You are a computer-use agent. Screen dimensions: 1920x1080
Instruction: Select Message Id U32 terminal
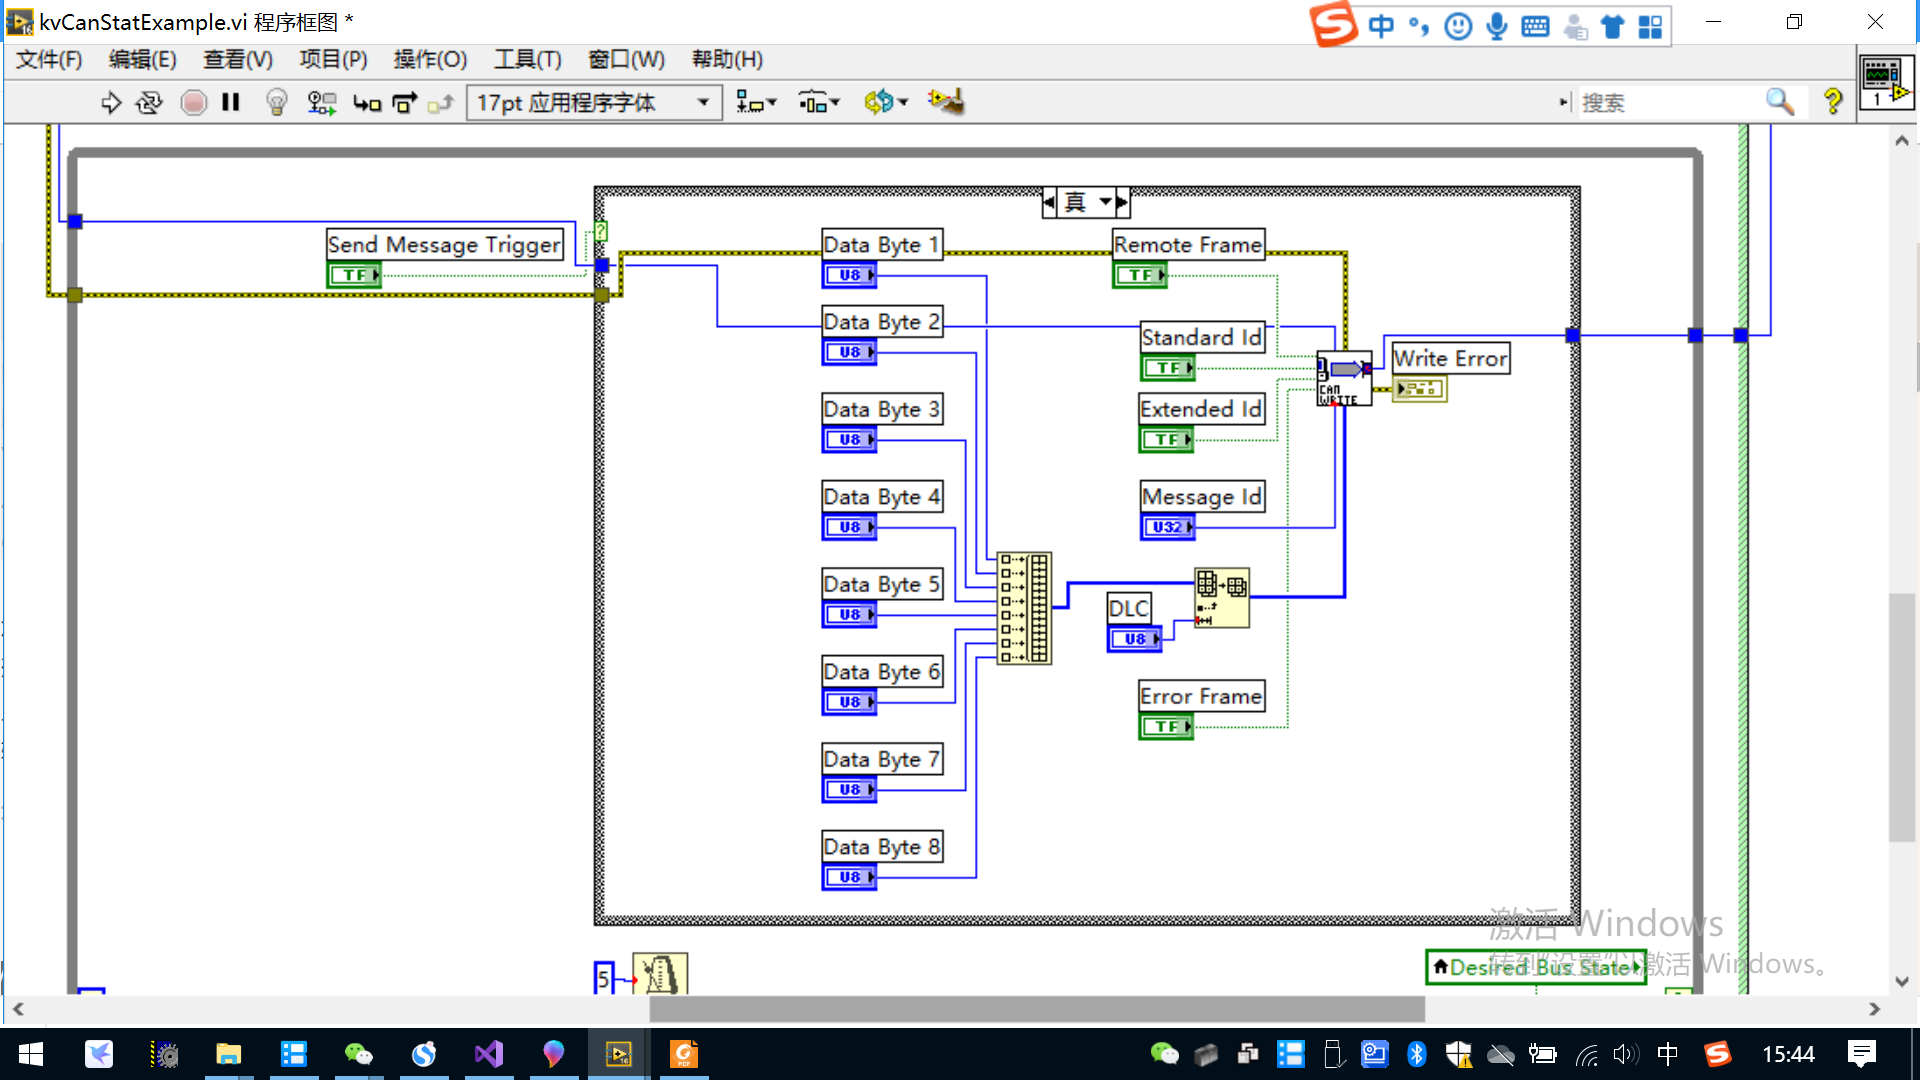tap(1168, 527)
